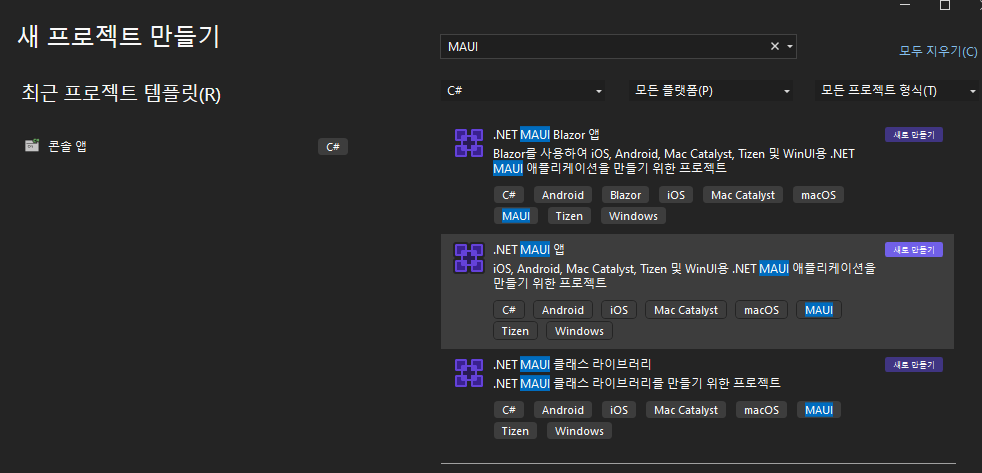Image resolution: width=982 pixels, height=473 pixels.
Task: Open the C# language filter dropdown
Action: click(x=523, y=90)
